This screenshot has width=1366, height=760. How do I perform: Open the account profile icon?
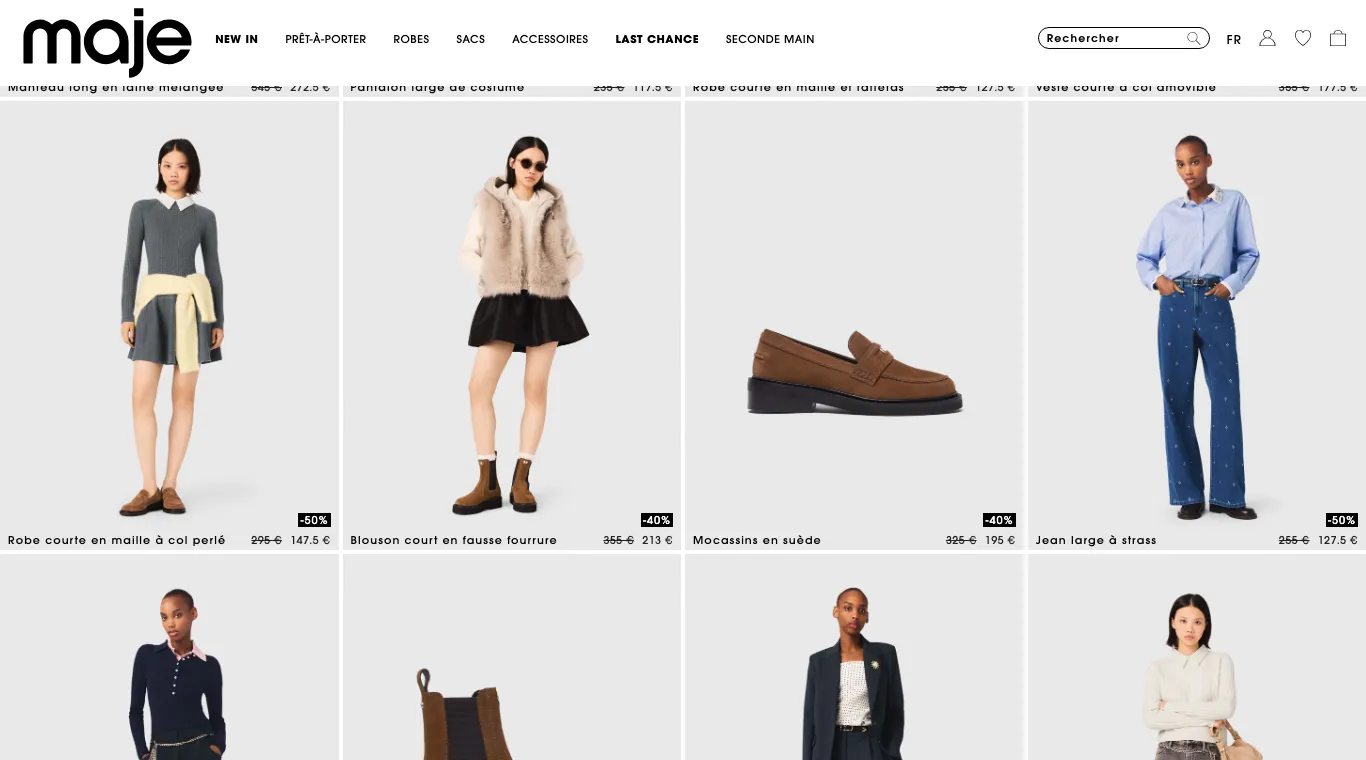point(1267,38)
